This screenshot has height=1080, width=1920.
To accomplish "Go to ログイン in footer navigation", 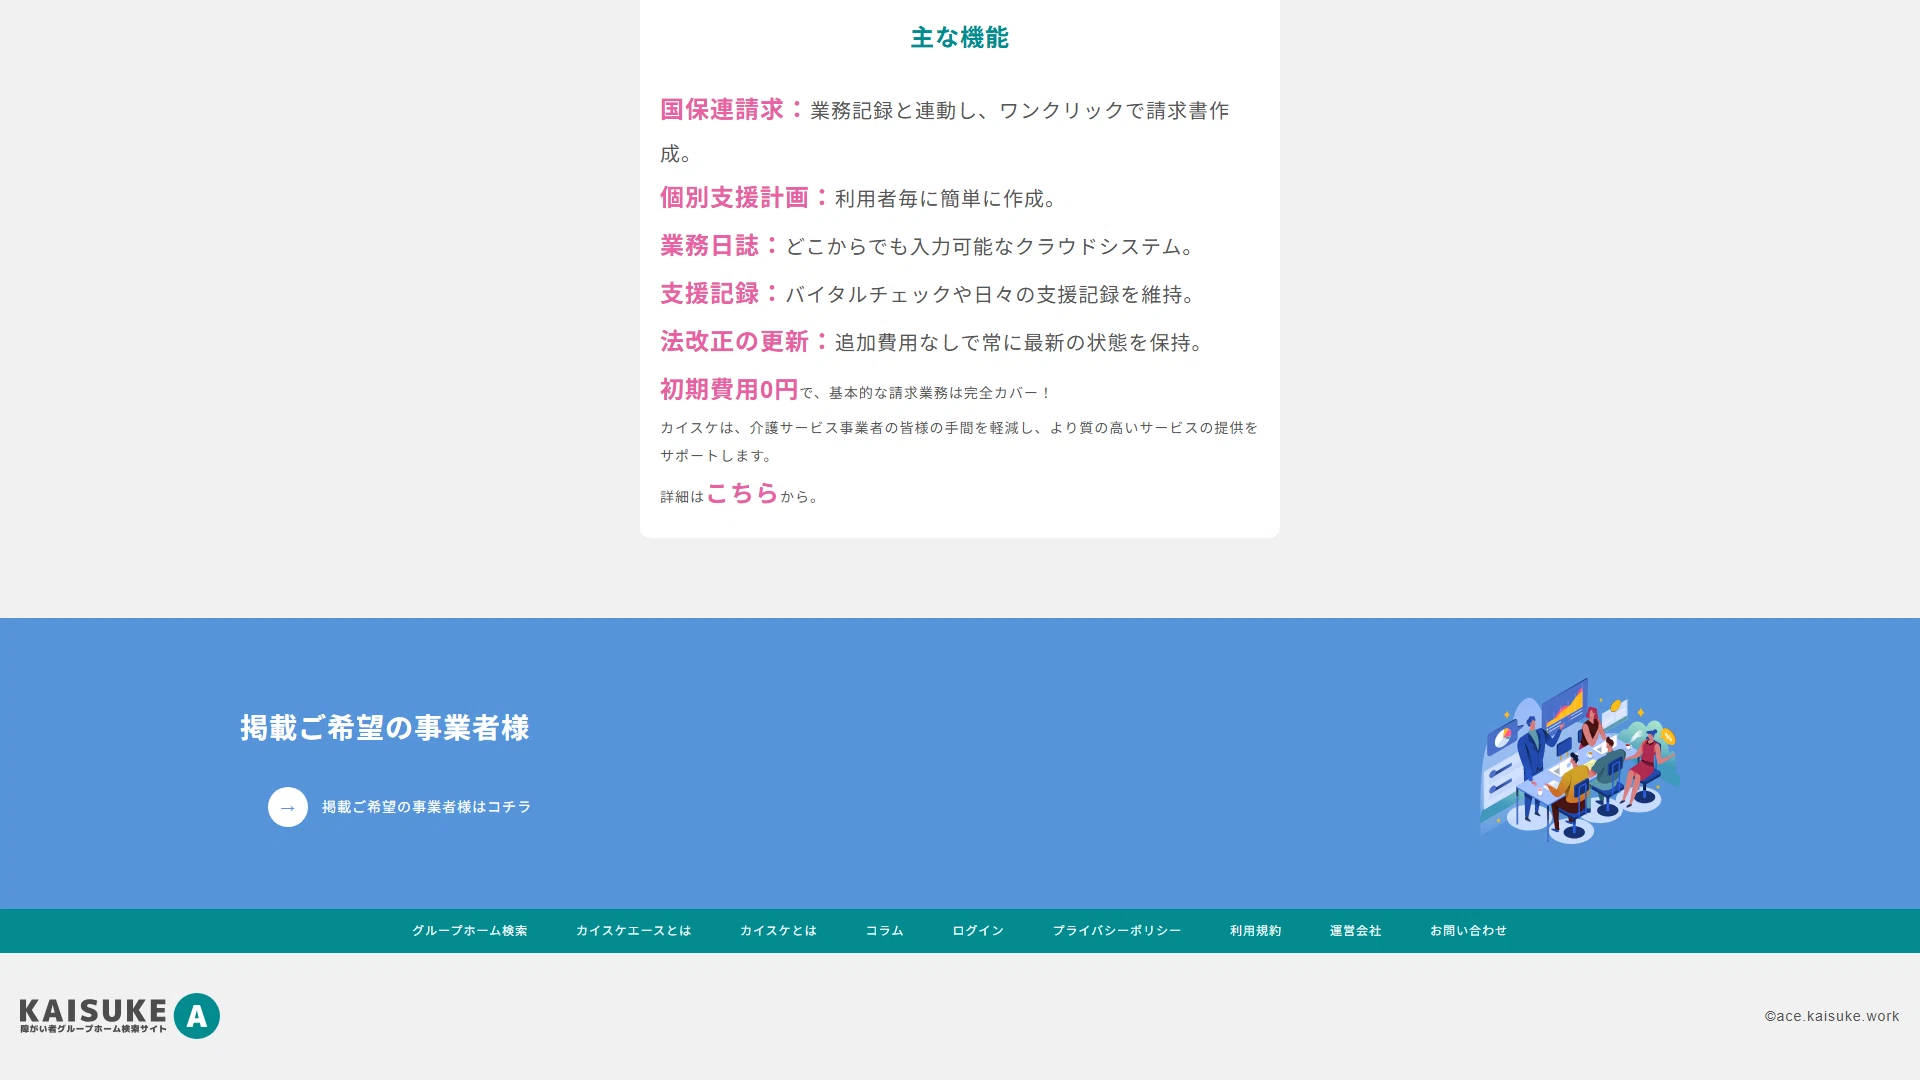I will (977, 931).
